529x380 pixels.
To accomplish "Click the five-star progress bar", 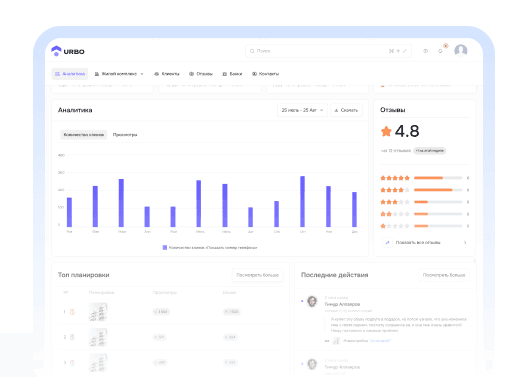I will pyautogui.click(x=438, y=178).
